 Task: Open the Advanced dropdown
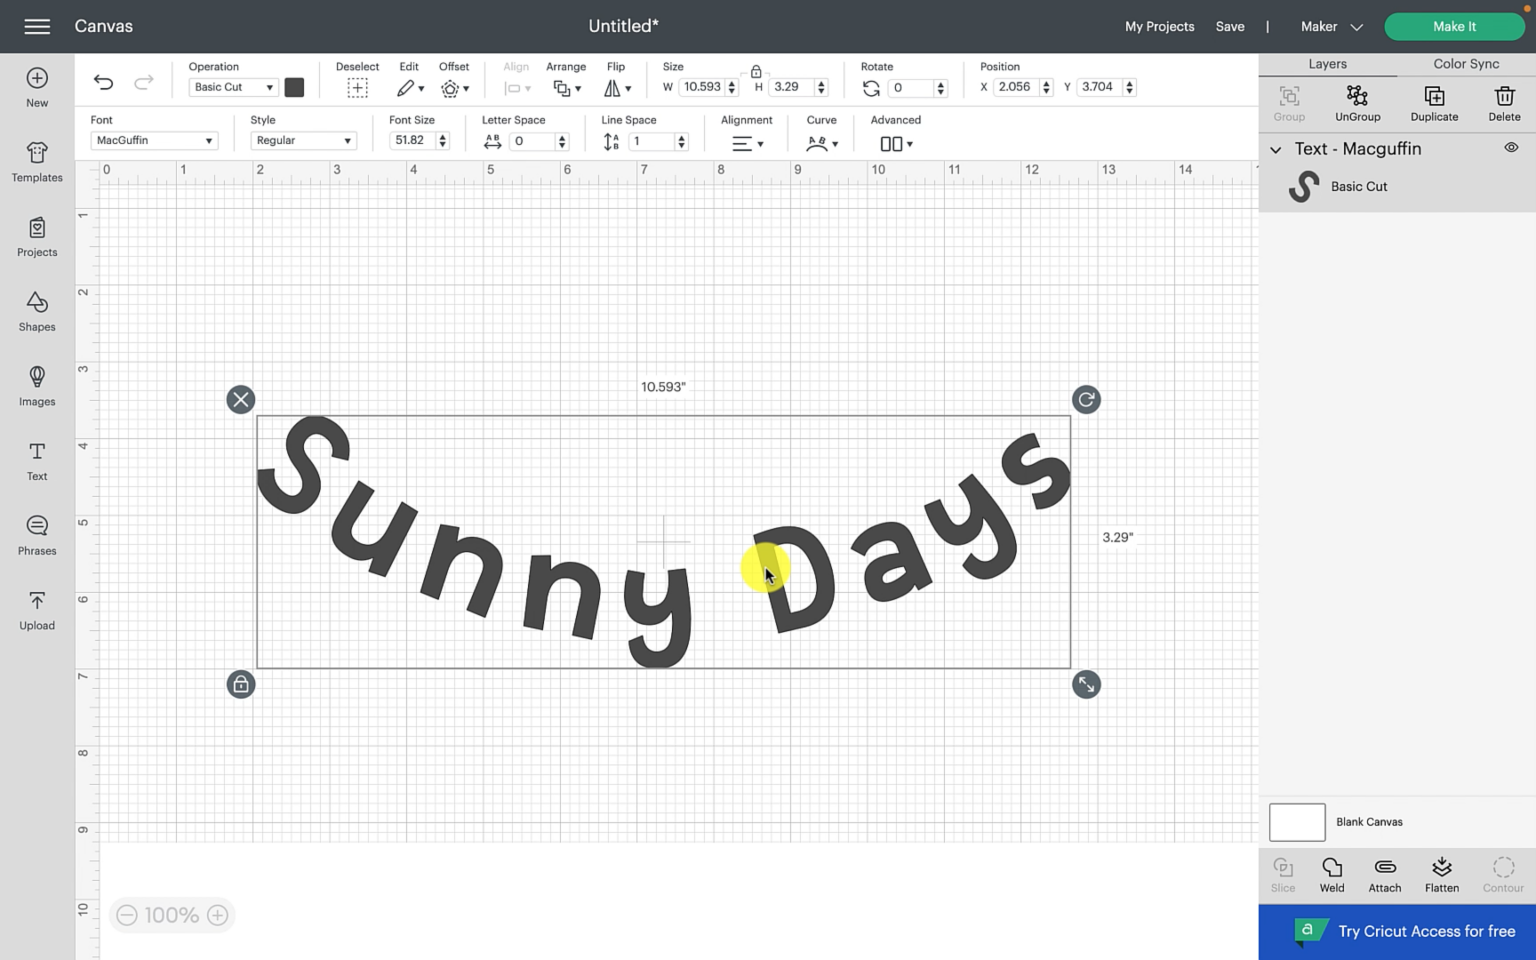tap(896, 143)
